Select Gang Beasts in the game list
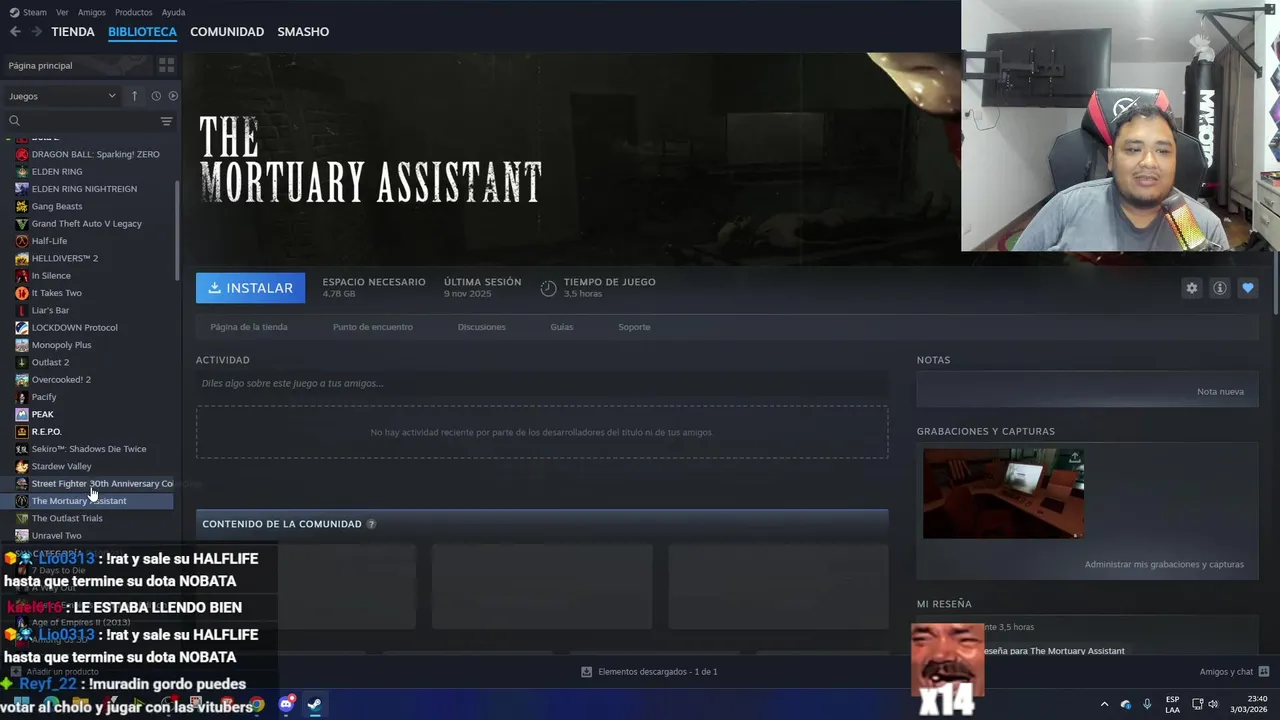The height and width of the screenshot is (720, 1280). [x=57, y=206]
